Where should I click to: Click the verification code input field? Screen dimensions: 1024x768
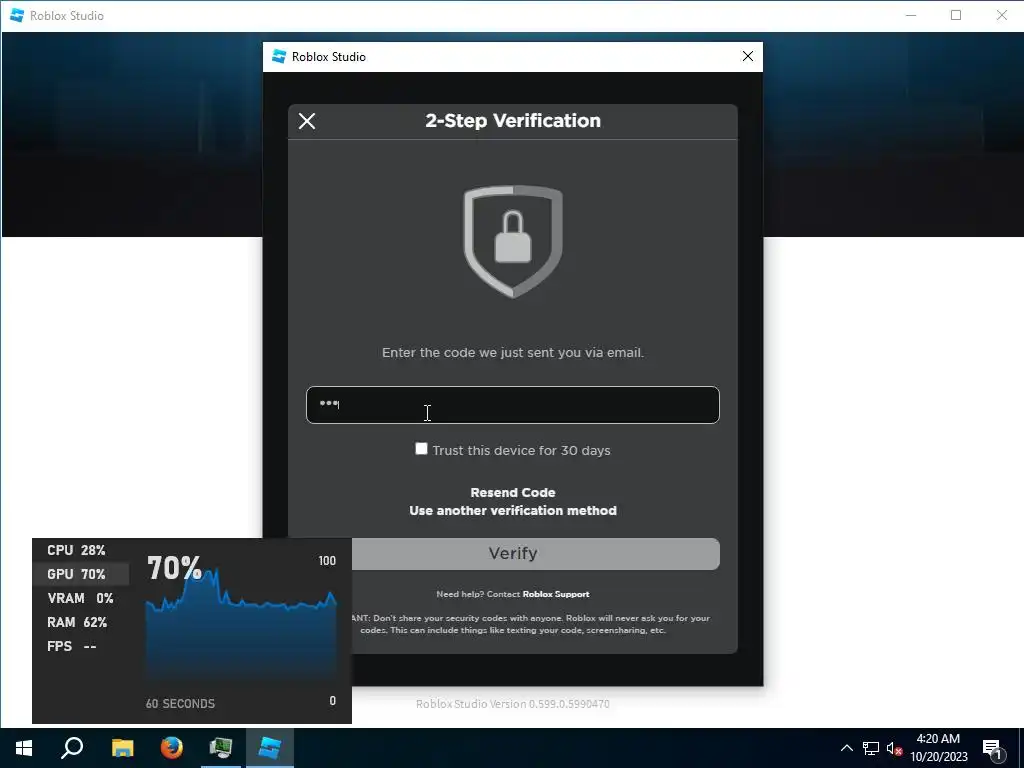513,405
